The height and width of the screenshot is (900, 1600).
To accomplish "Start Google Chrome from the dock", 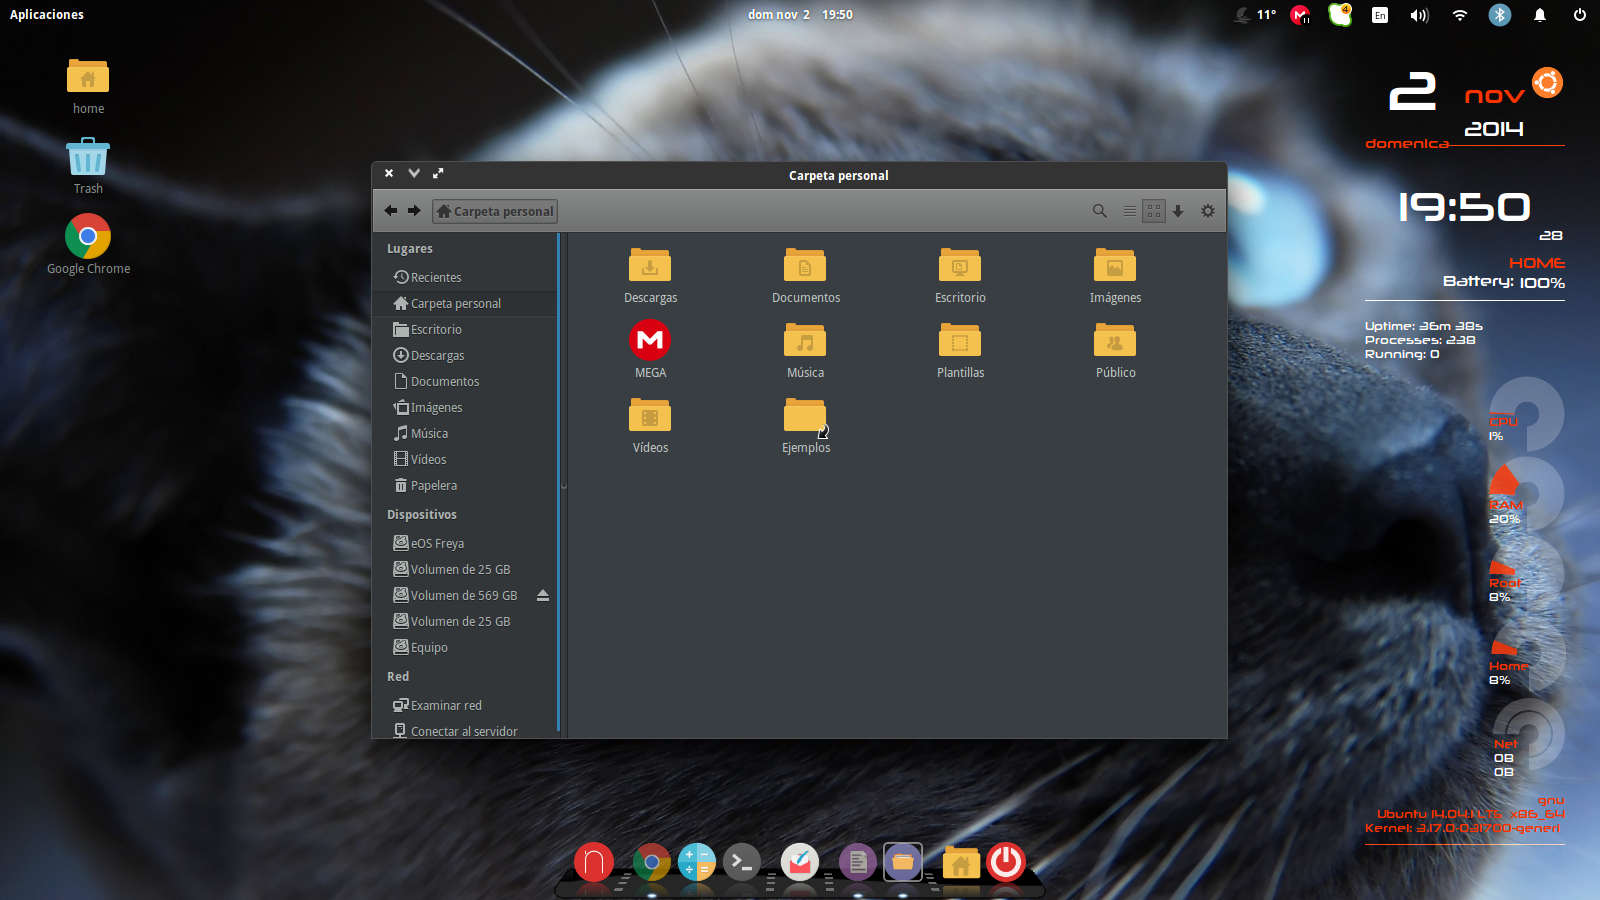I will tap(652, 861).
